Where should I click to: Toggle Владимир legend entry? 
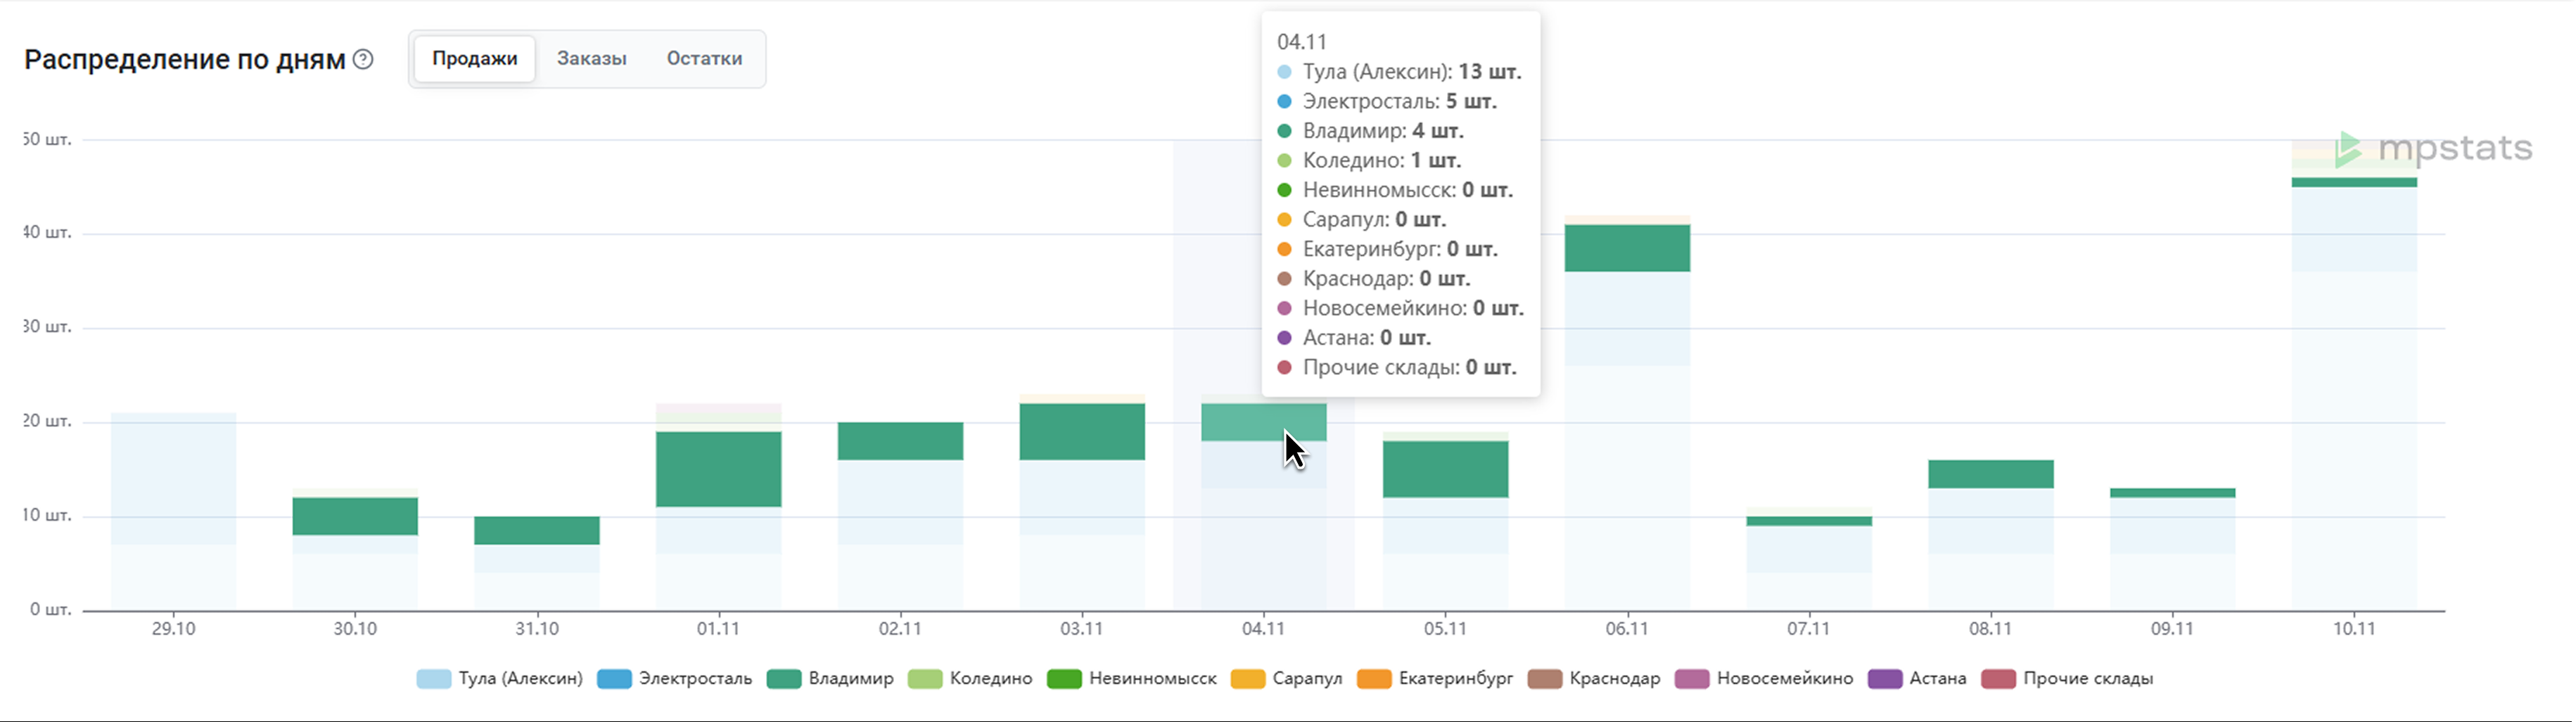pyautogui.click(x=830, y=679)
